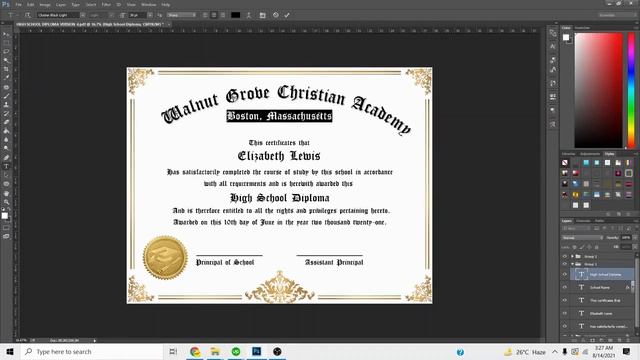Select the Pen tool
The image size is (640, 360).
point(6,158)
